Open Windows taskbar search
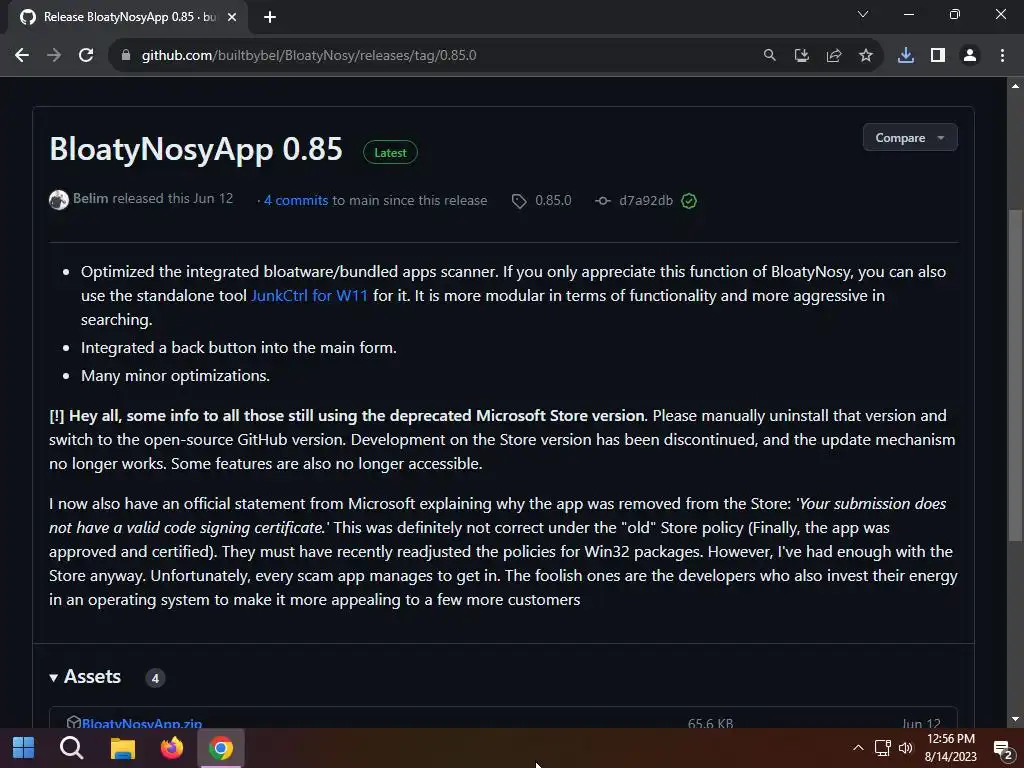This screenshot has height=768, width=1024. [x=72, y=748]
